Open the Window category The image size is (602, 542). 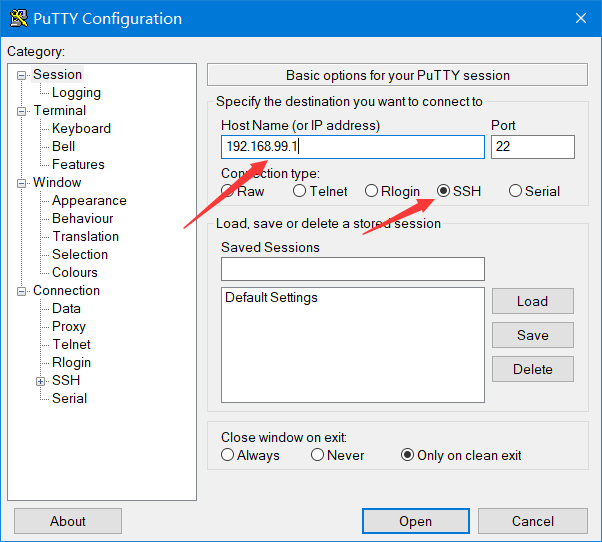click(x=57, y=182)
